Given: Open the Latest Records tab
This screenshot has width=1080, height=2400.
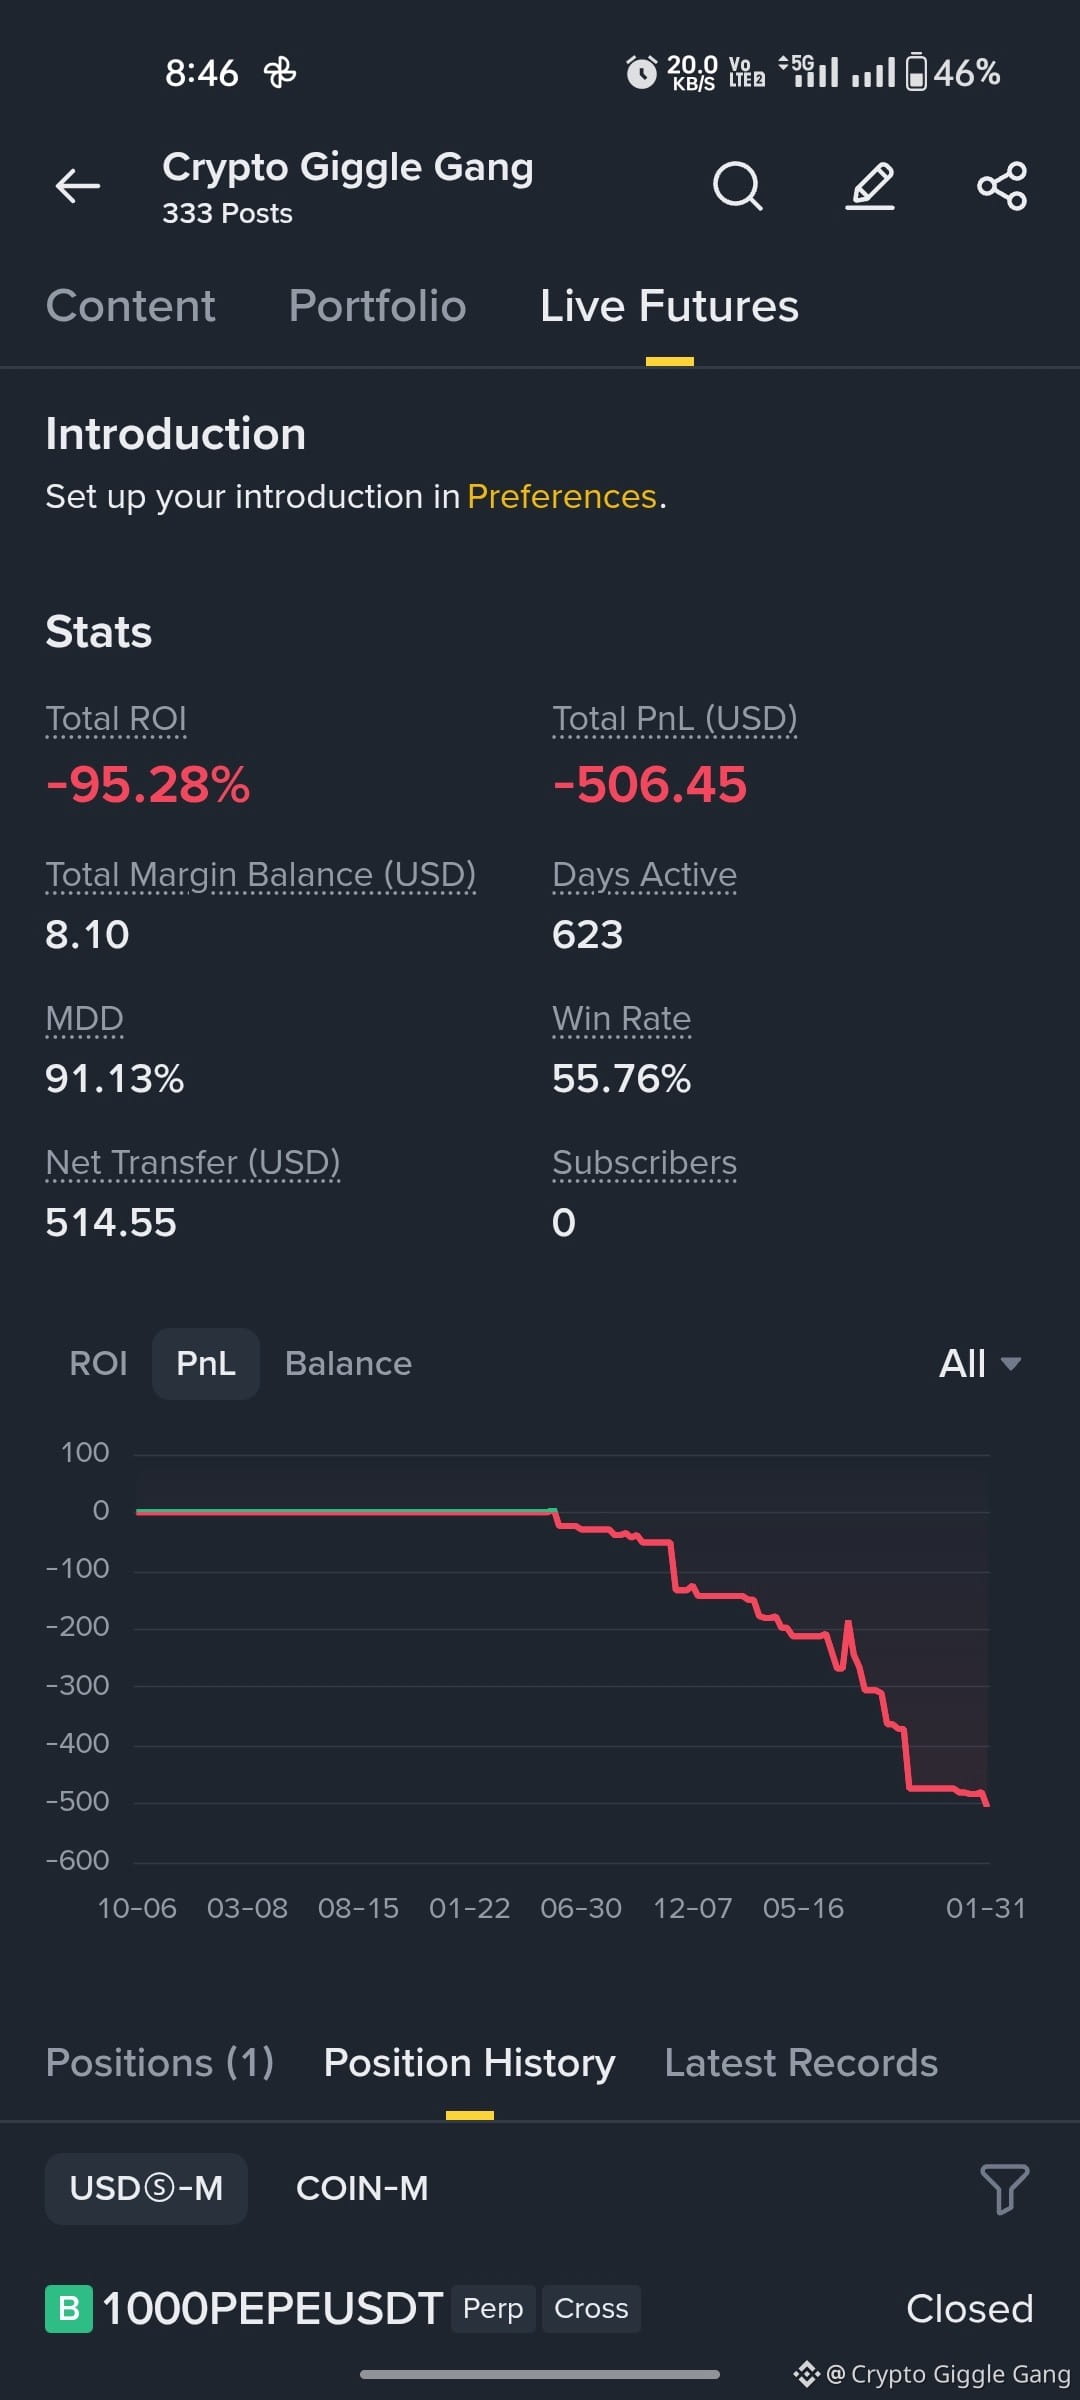Looking at the screenshot, I should point(801,2062).
